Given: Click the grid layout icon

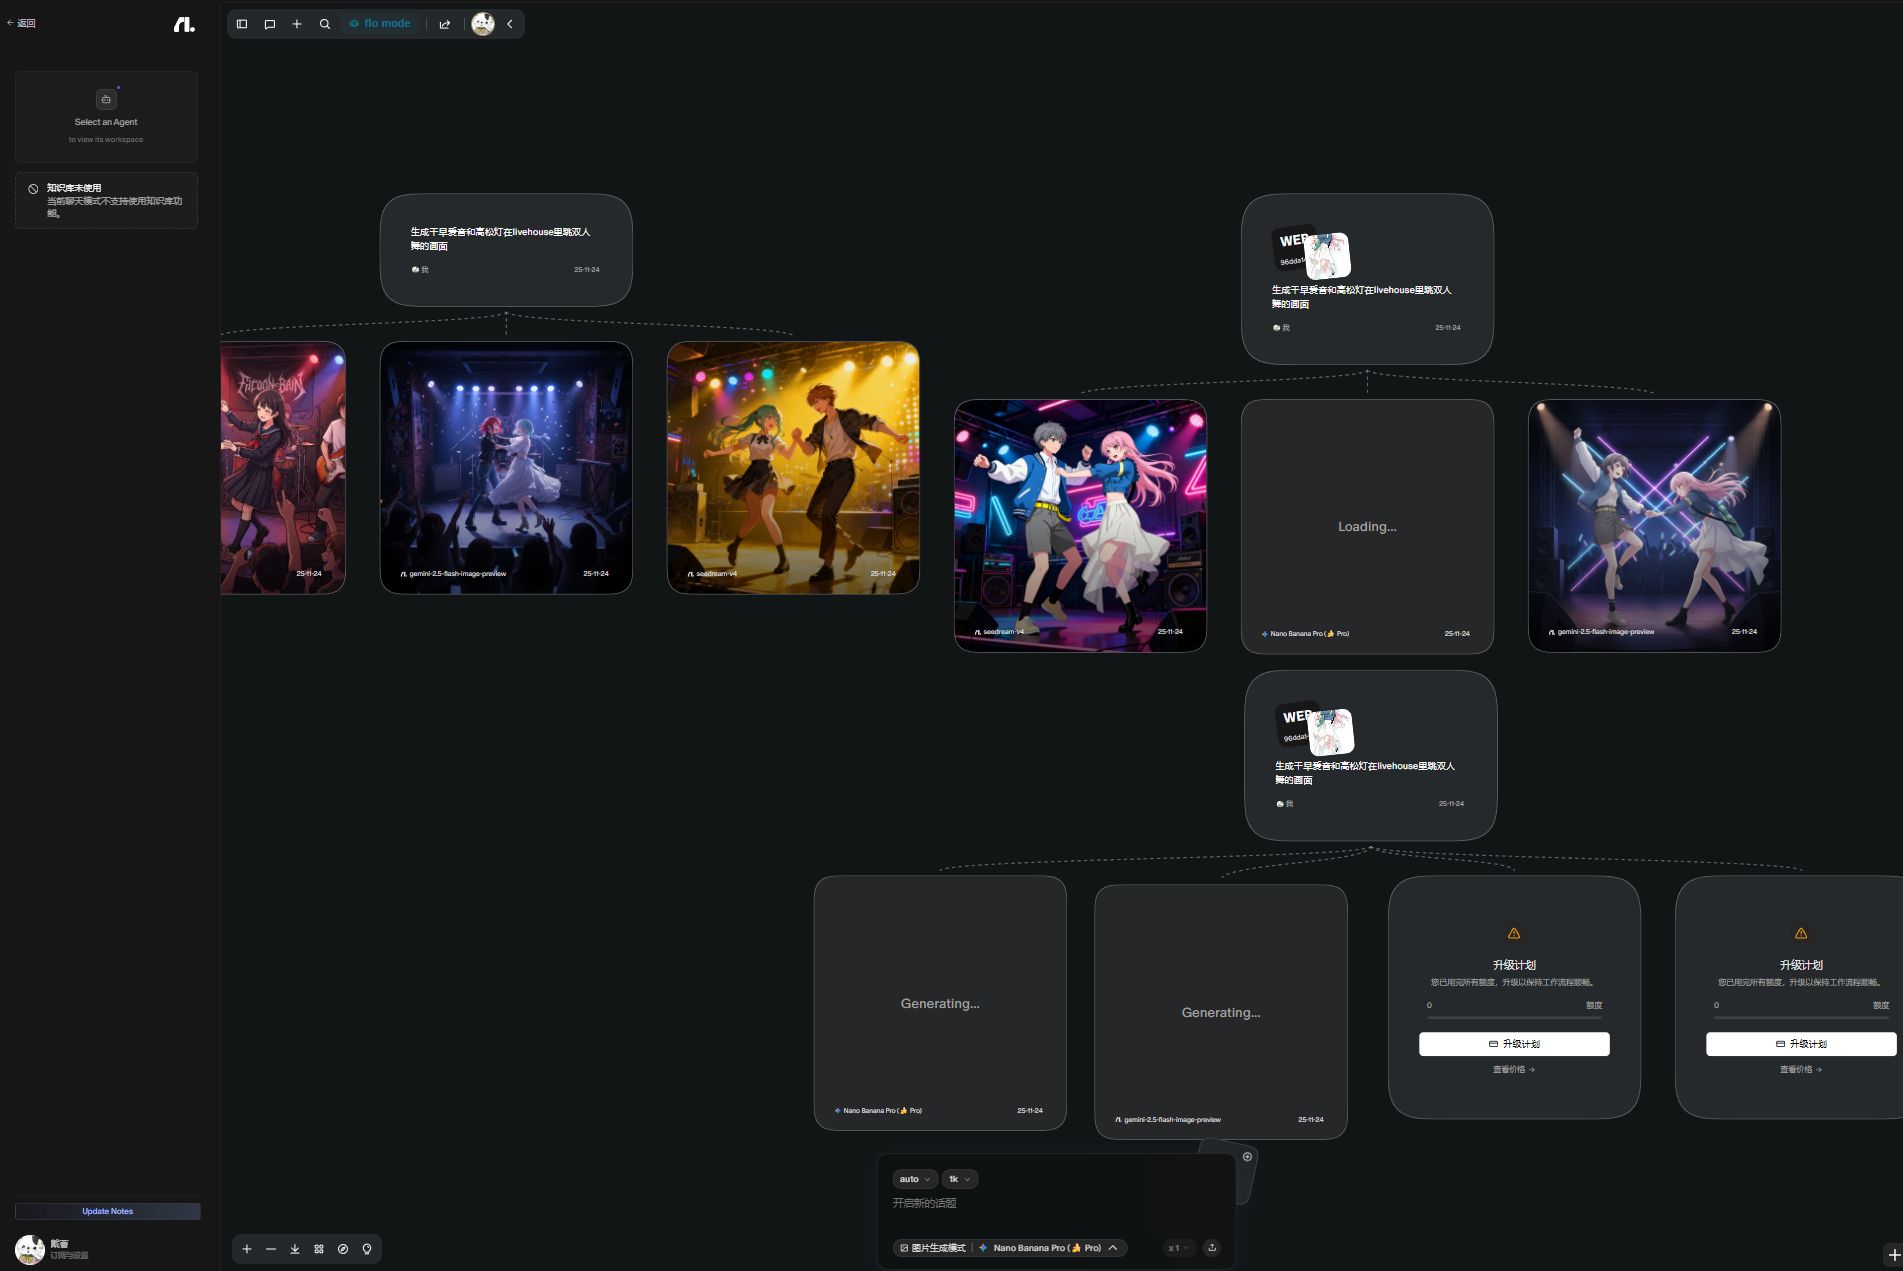Looking at the screenshot, I should (x=319, y=1249).
